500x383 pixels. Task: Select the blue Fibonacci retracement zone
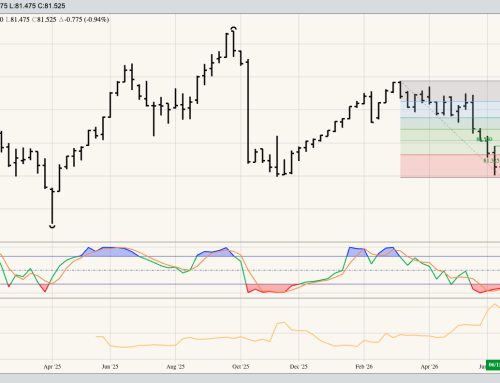pyautogui.click(x=450, y=109)
